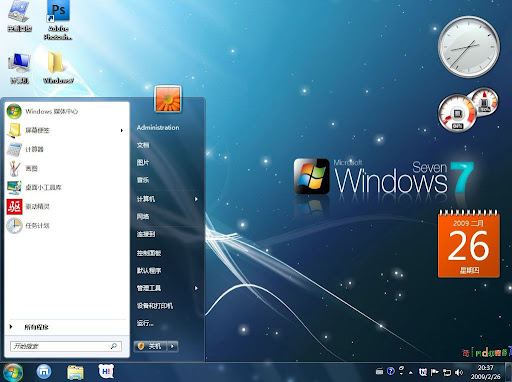512x382 pixels.
Task: Open Pictures (图片) in the Start menu
Action: tap(143, 162)
